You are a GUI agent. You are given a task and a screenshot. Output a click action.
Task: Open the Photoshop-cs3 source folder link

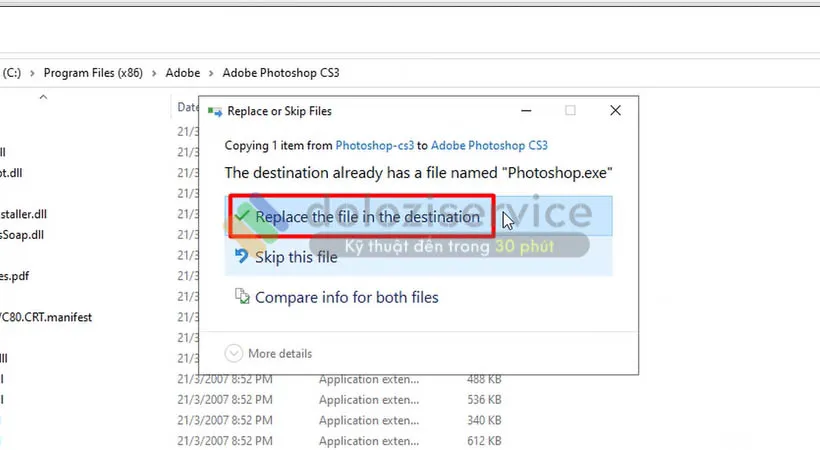click(375, 145)
